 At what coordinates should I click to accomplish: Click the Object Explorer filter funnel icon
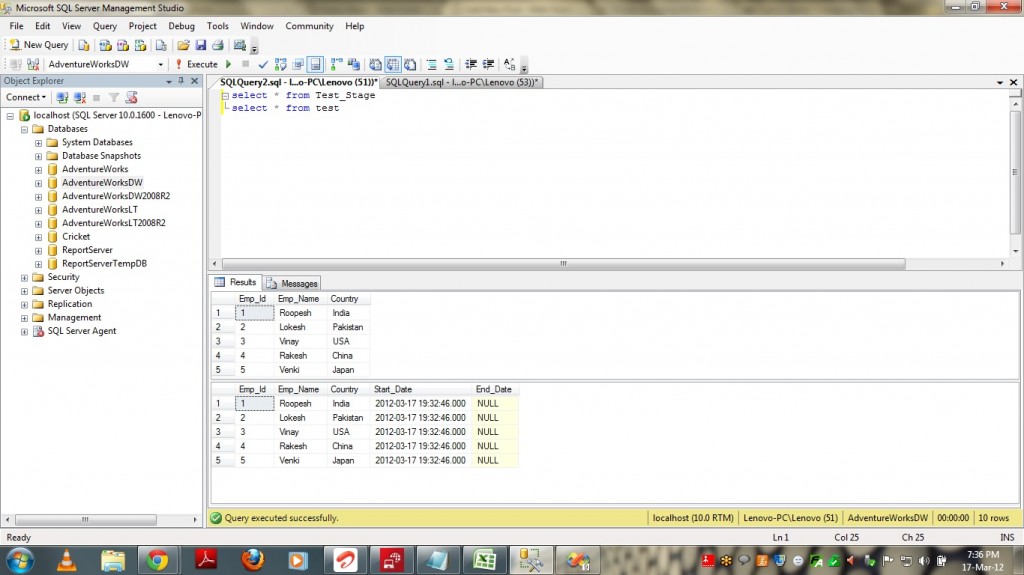tap(114, 97)
